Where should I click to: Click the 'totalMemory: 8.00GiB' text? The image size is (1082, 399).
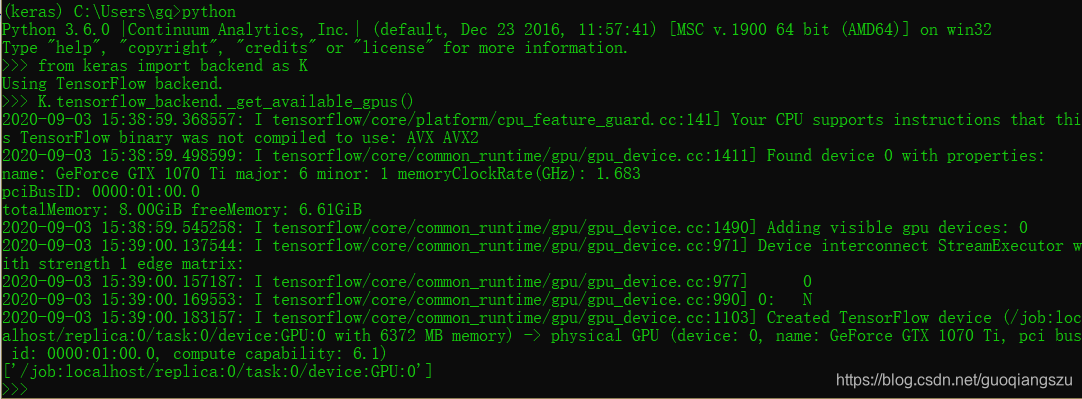[x=93, y=209]
